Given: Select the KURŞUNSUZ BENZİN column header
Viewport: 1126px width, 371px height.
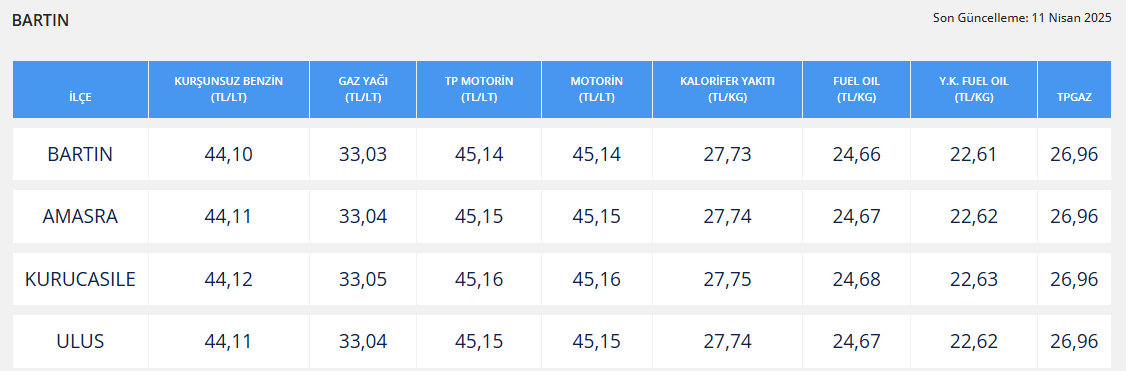Looking at the screenshot, I should coord(229,90).
